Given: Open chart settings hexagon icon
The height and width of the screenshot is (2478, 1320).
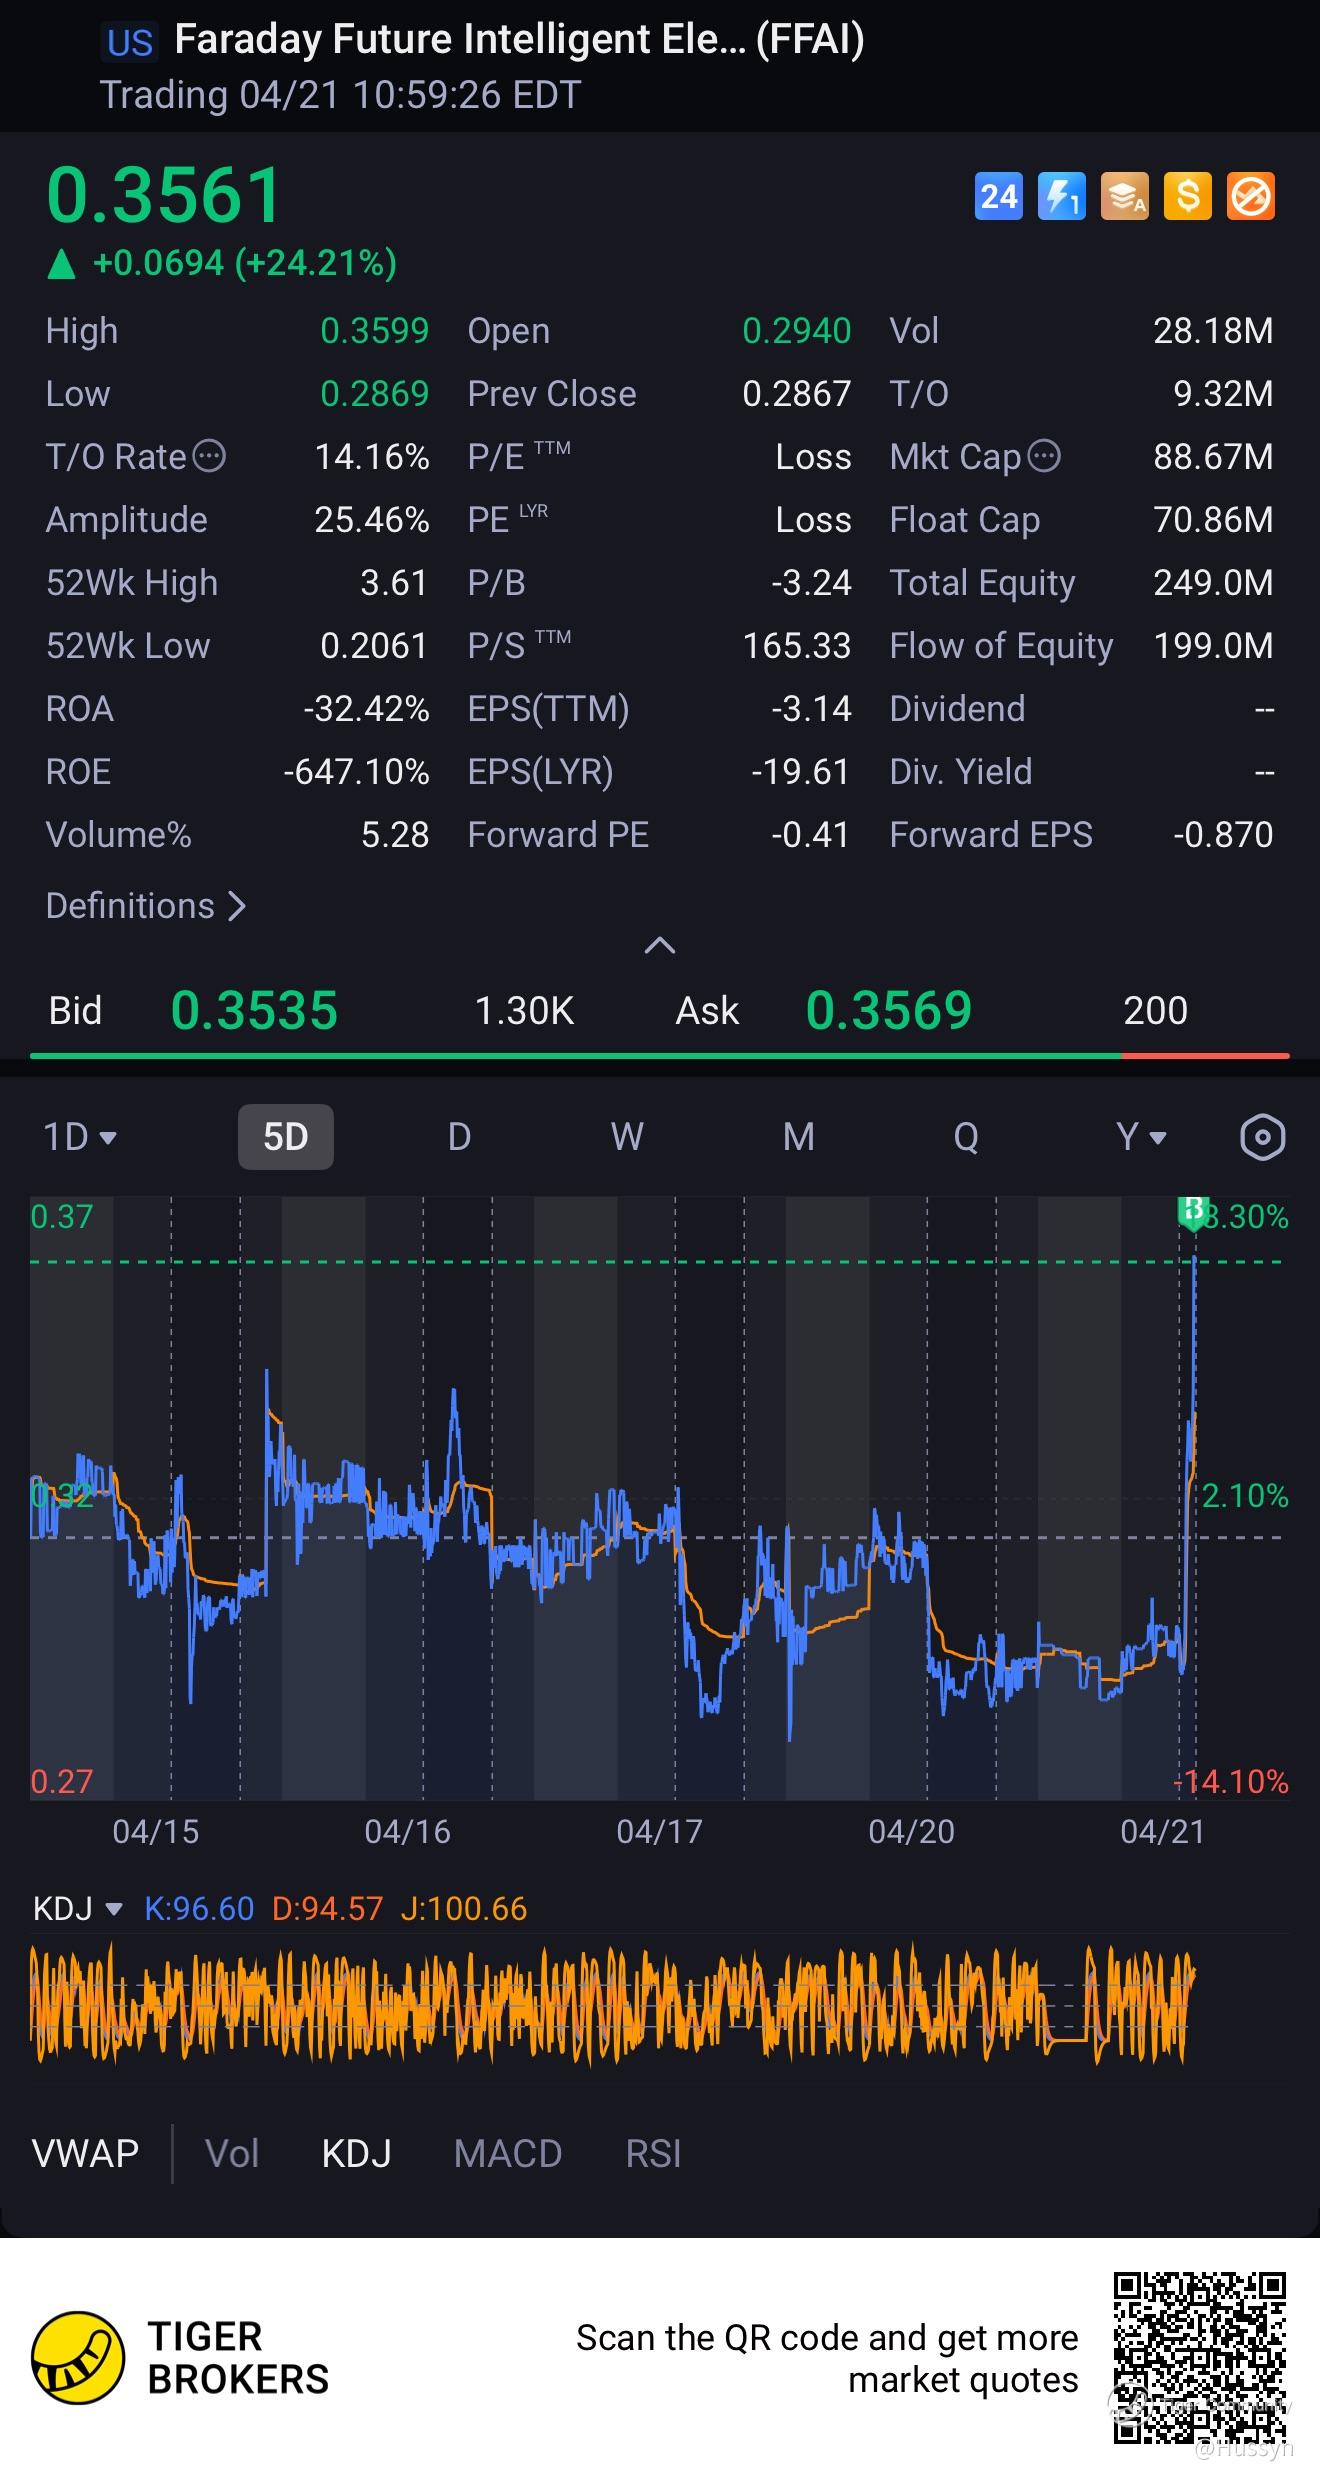Looking at the screenshot, I should pyautogui.click(x=1261, y=1137).
